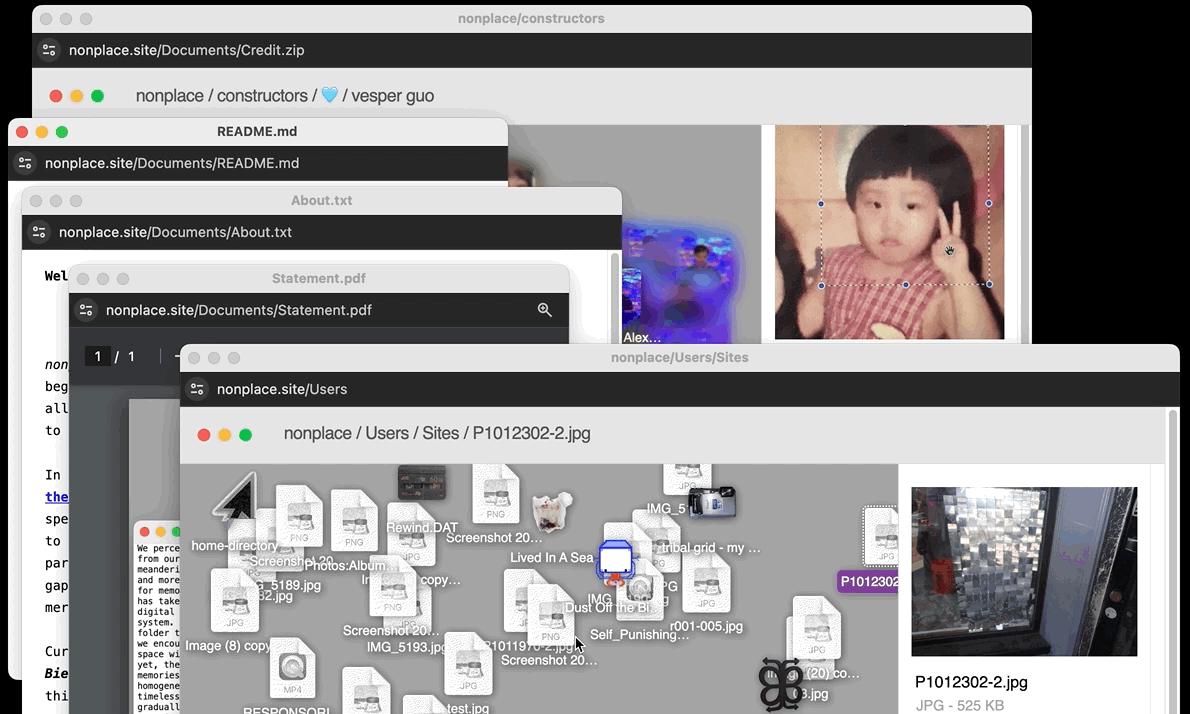
Task: Open site settings icon in nonplace.site/Users address bar
Action: (197, 389)
